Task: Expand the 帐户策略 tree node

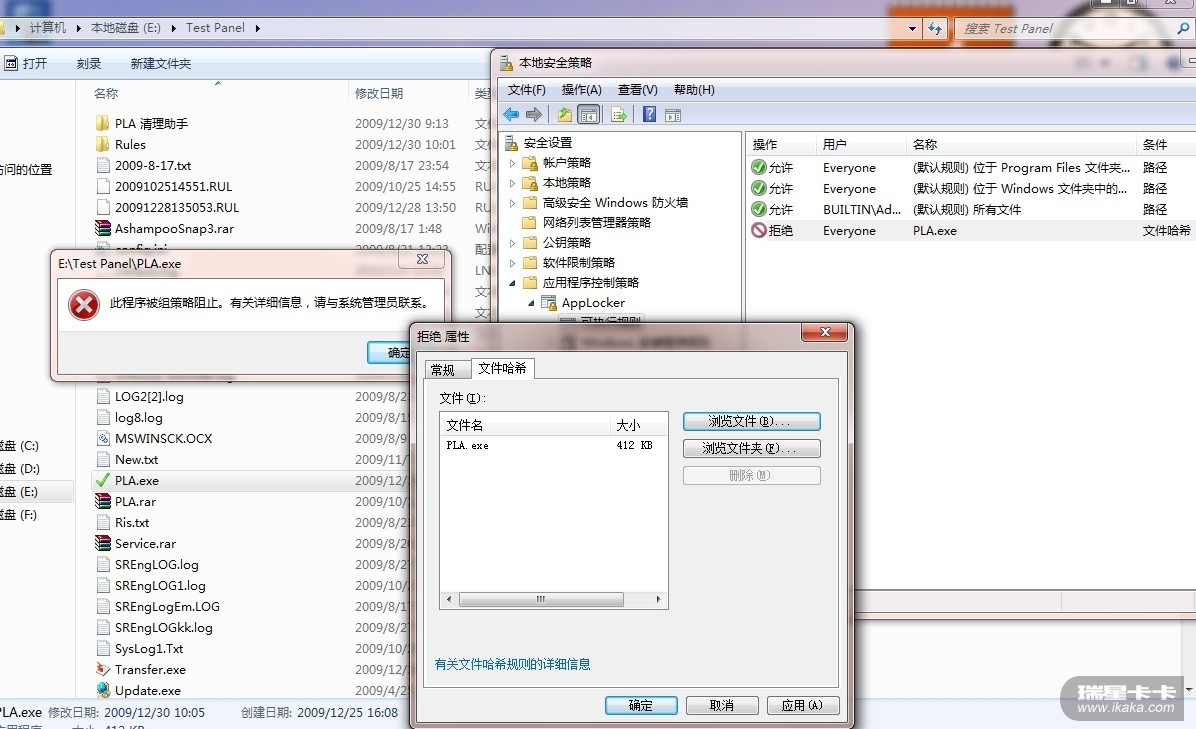Action: click(513, 162)
